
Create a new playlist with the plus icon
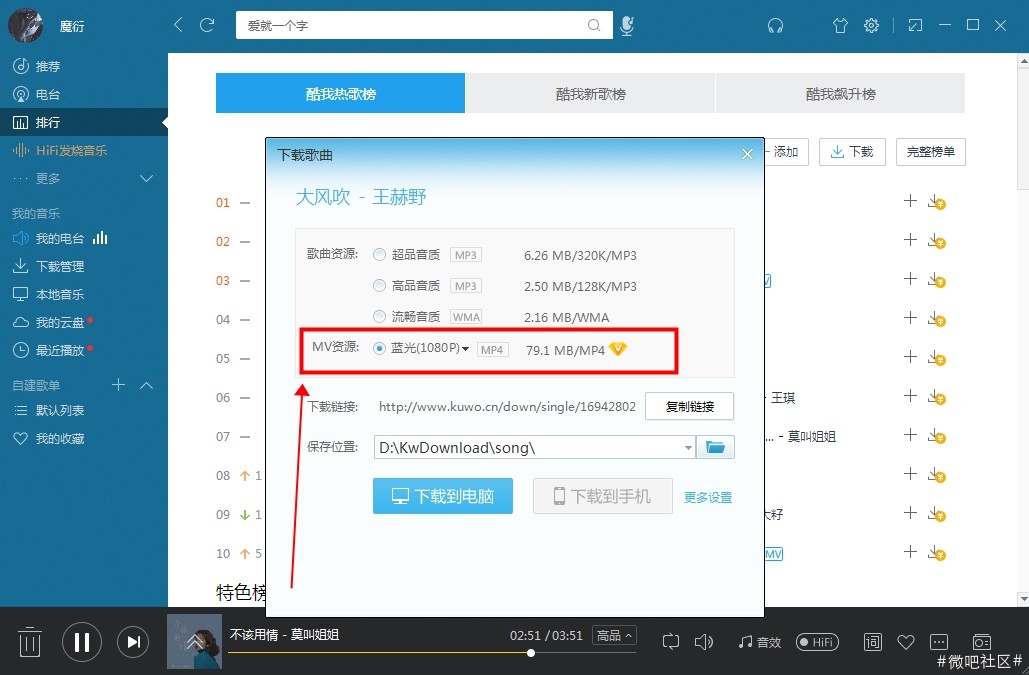(118, 384)
